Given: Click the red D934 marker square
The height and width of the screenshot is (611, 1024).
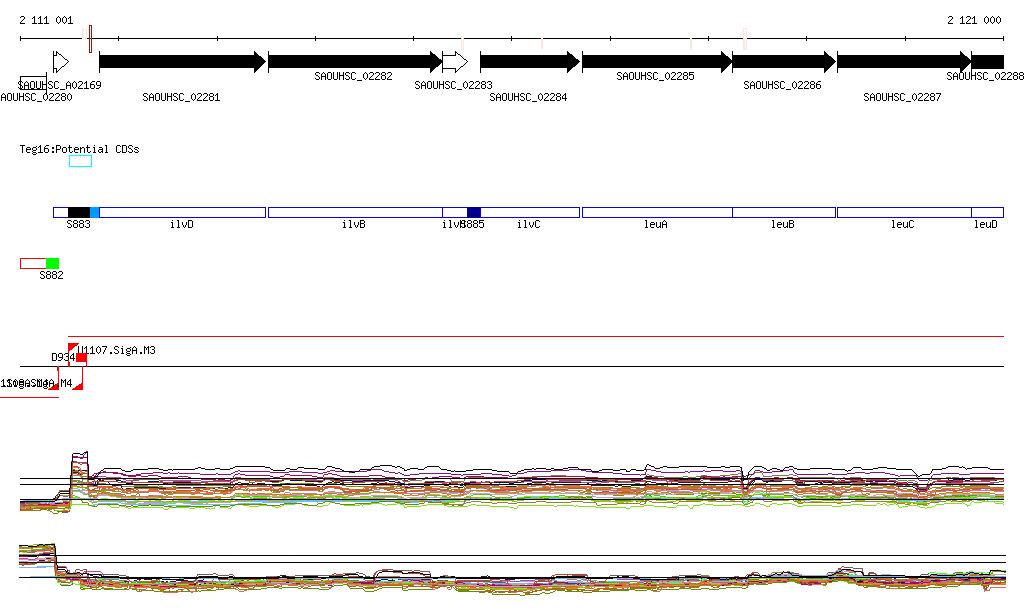Looking at the screenshot, I should pos(81,357).
